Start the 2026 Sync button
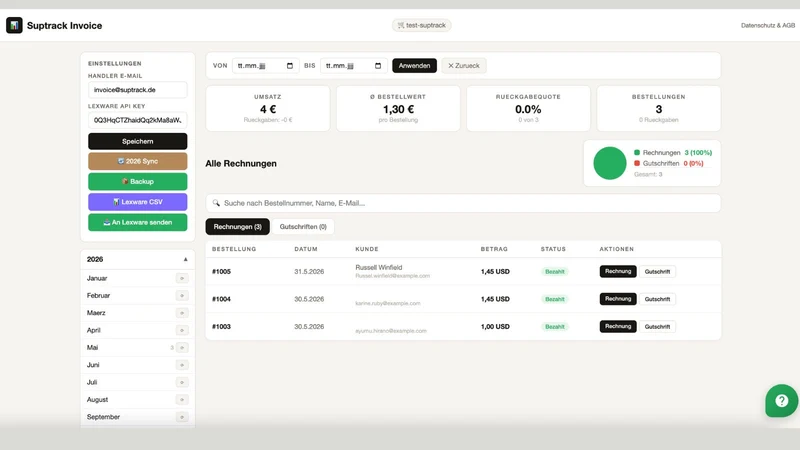The image size is (800, 450). tap(137, 161)
